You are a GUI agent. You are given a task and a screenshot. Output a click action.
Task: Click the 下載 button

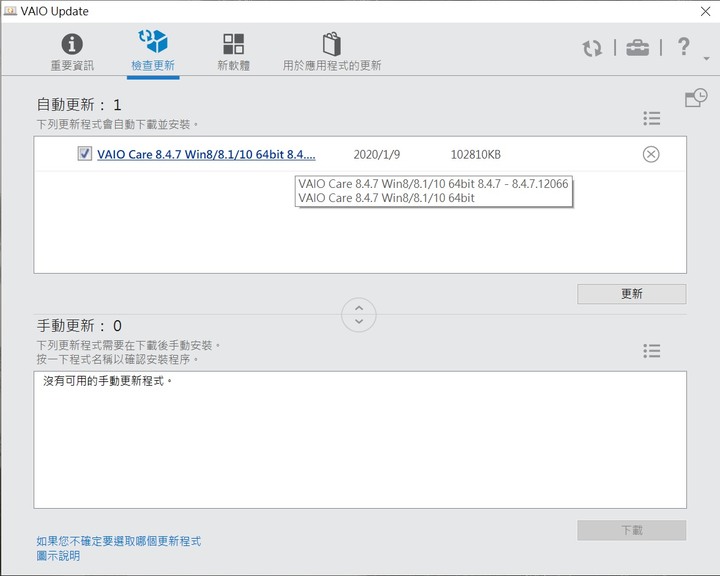coord(631,531)
